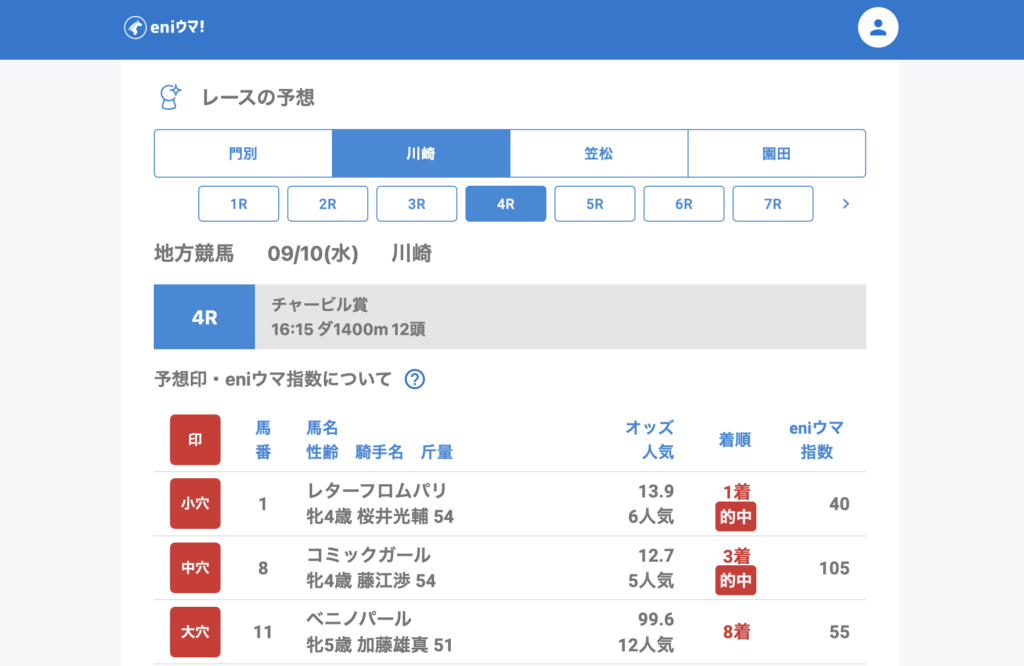The height and width of the screenshot is (666, 1024).
Task: Click the race prediction icon beside heading
Action: coord(171,97)
